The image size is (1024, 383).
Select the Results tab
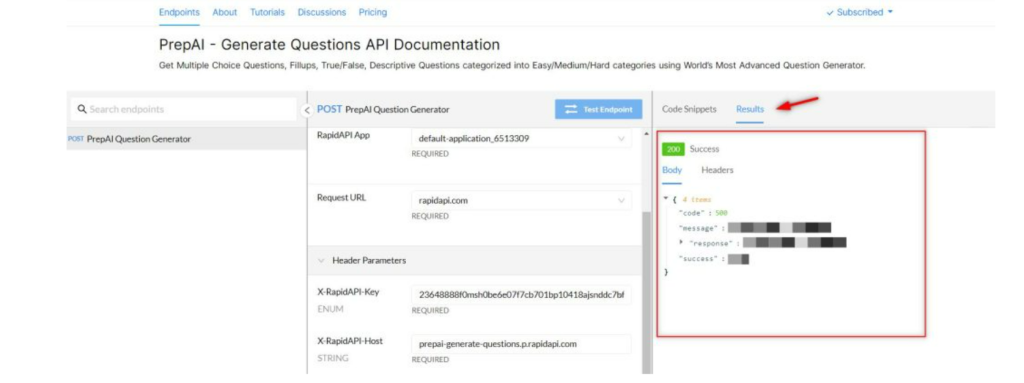[x=750, y=109]
